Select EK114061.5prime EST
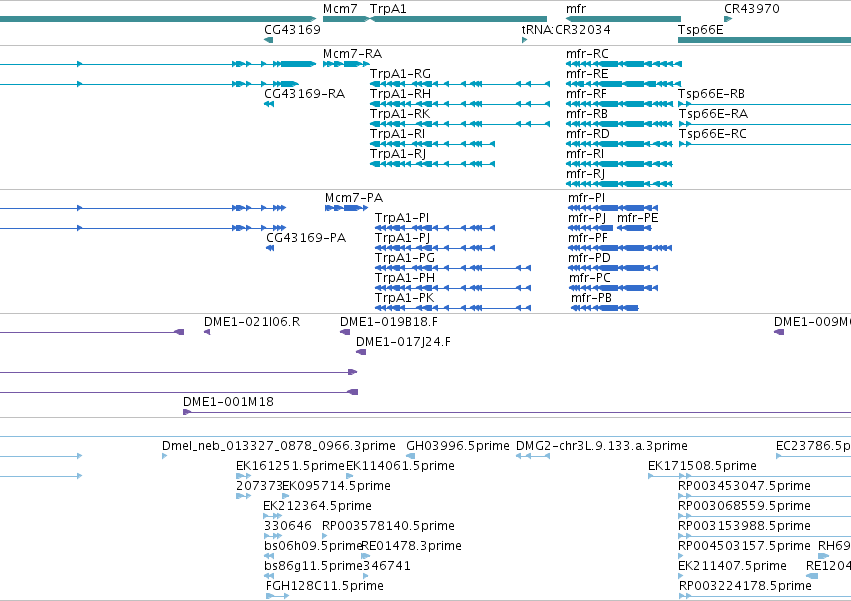Viewport: 851px width, 601px height. pyautogui.click(x=350, y=476)
